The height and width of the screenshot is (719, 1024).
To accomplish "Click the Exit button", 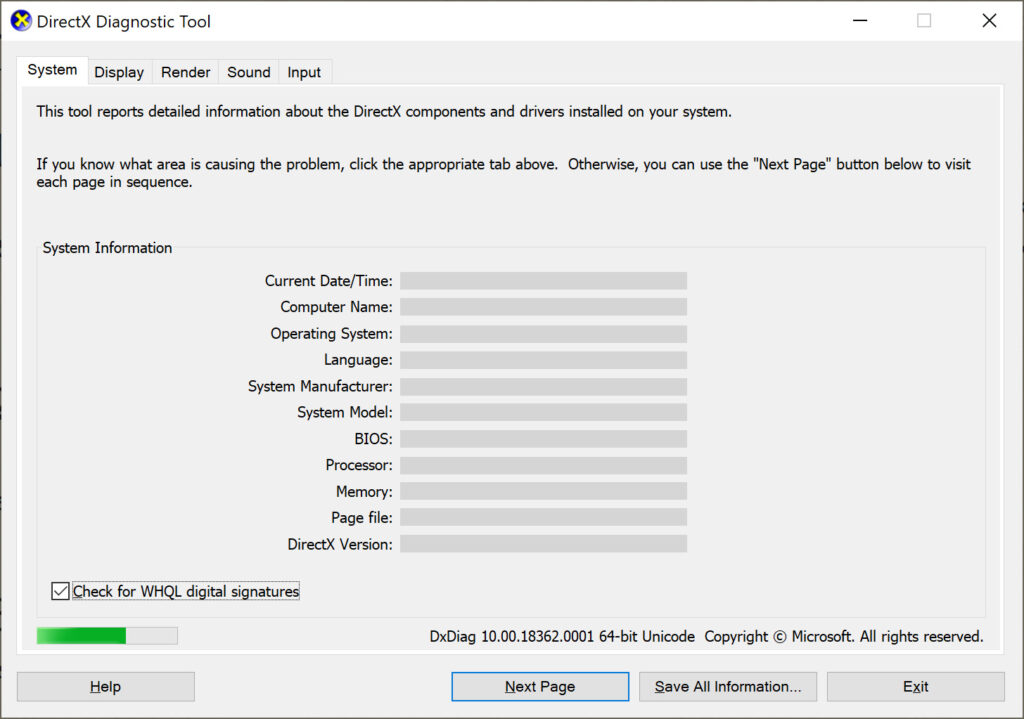I will 915,686.
